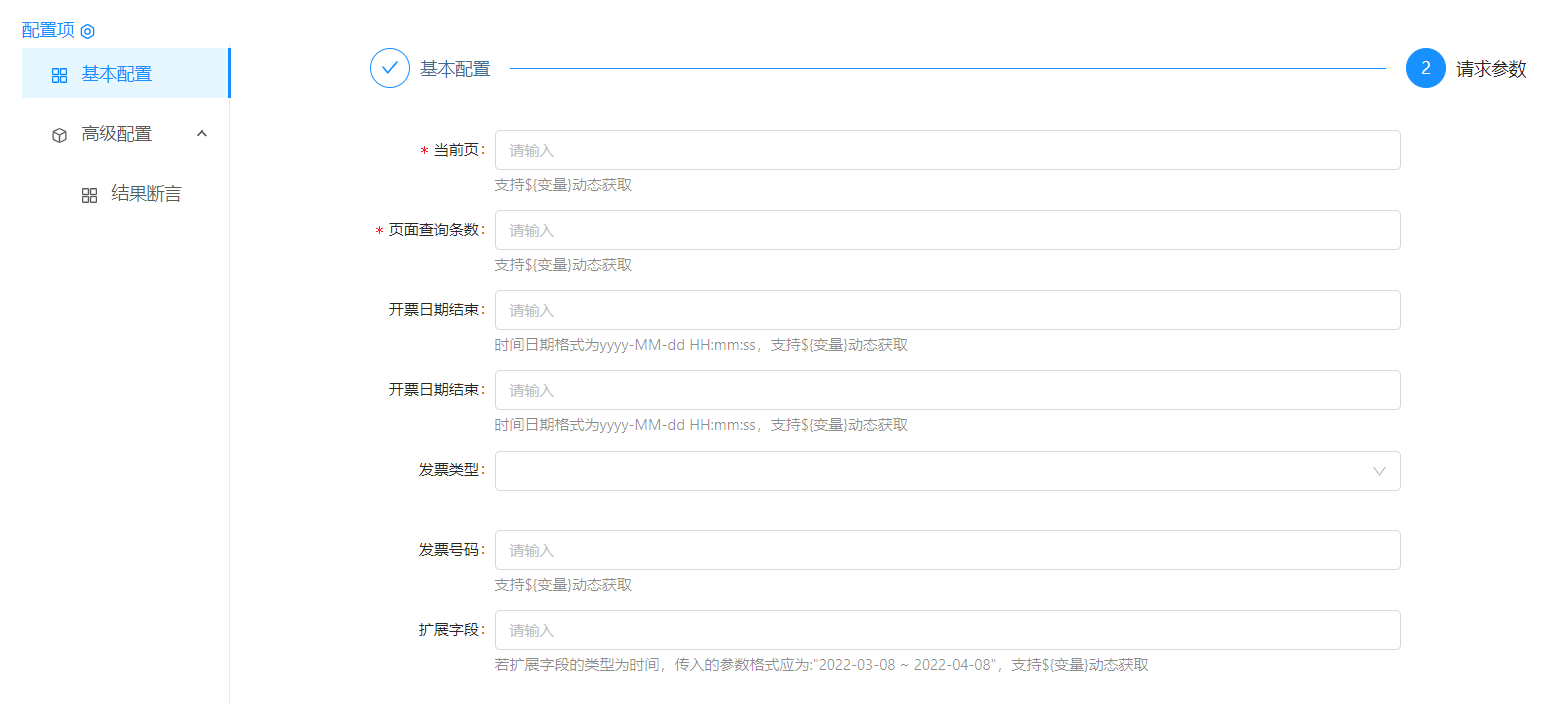Viewport: 1554px width, 704px height.
Task: Focus the 当前页 input field
Action: coord(946,150)
